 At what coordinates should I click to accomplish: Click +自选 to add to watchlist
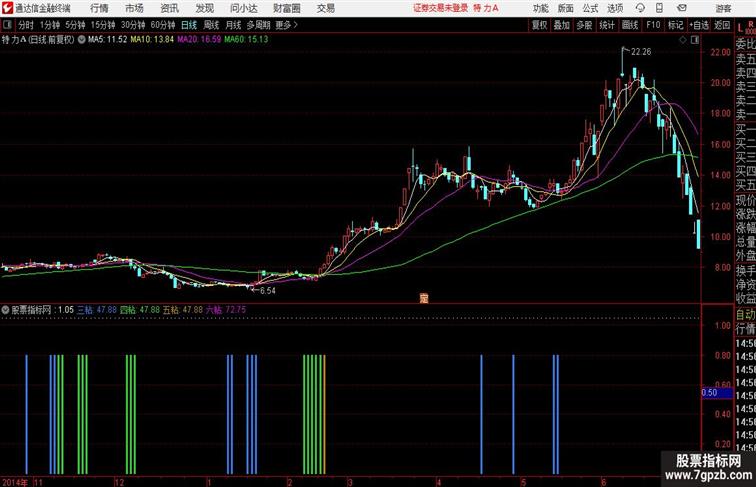(699, 25)
